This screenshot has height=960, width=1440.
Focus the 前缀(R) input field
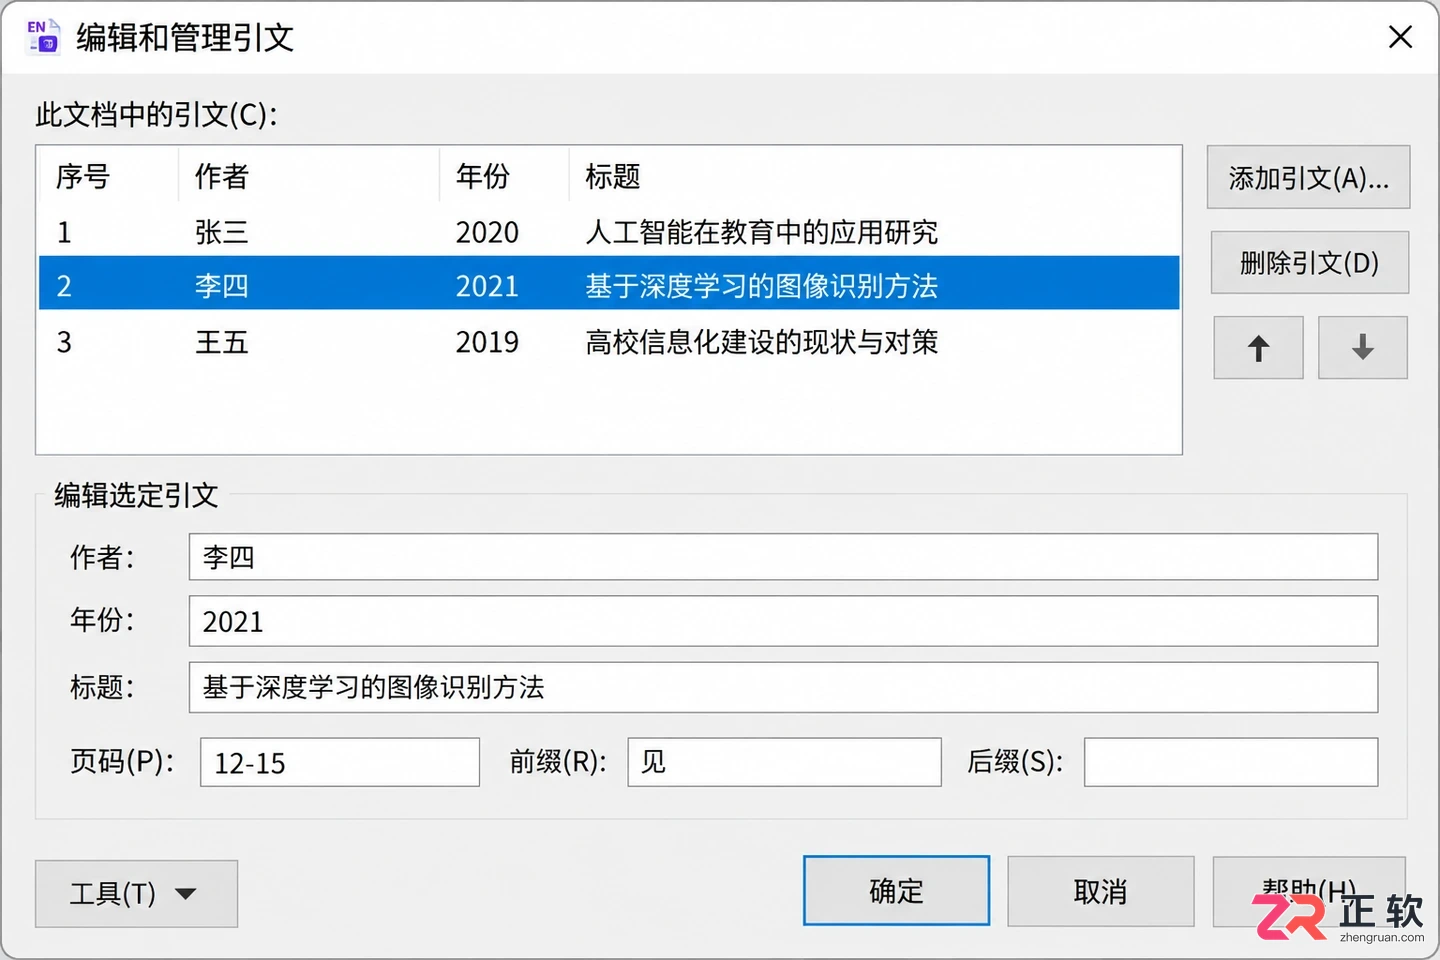pos(784,762)
